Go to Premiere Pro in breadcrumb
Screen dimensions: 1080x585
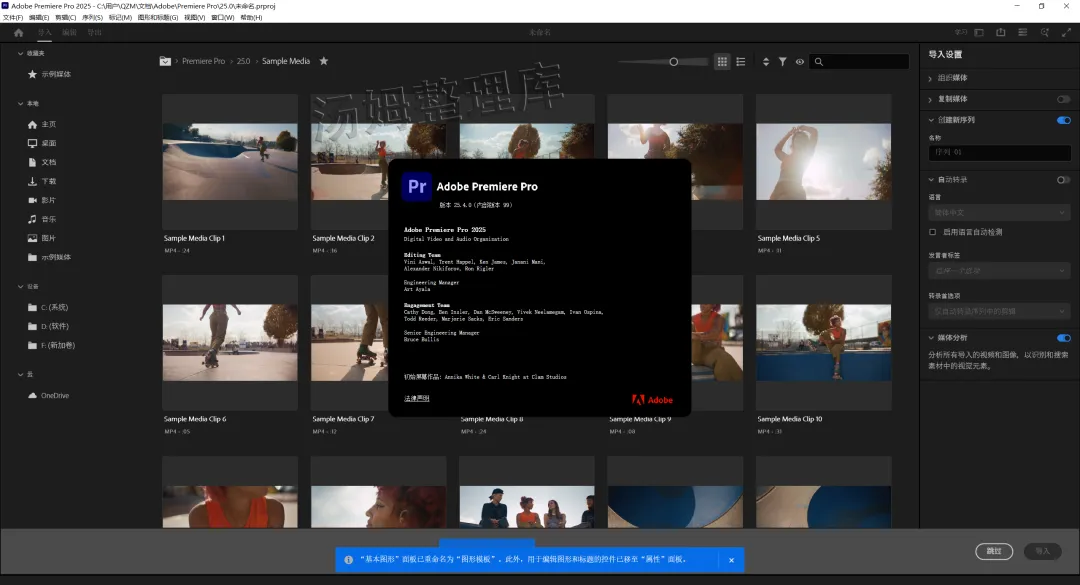coord(203,61)
